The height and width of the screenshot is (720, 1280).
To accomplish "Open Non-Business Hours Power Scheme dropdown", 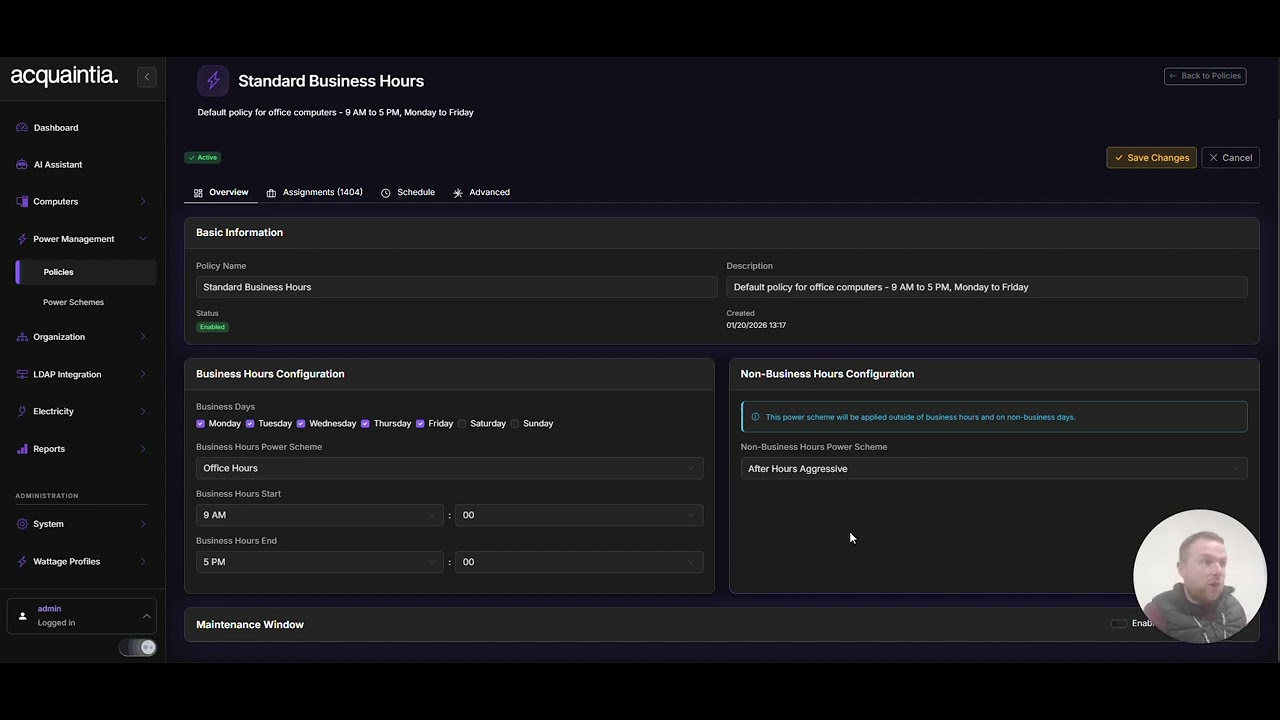I will (x=993, y=469).
